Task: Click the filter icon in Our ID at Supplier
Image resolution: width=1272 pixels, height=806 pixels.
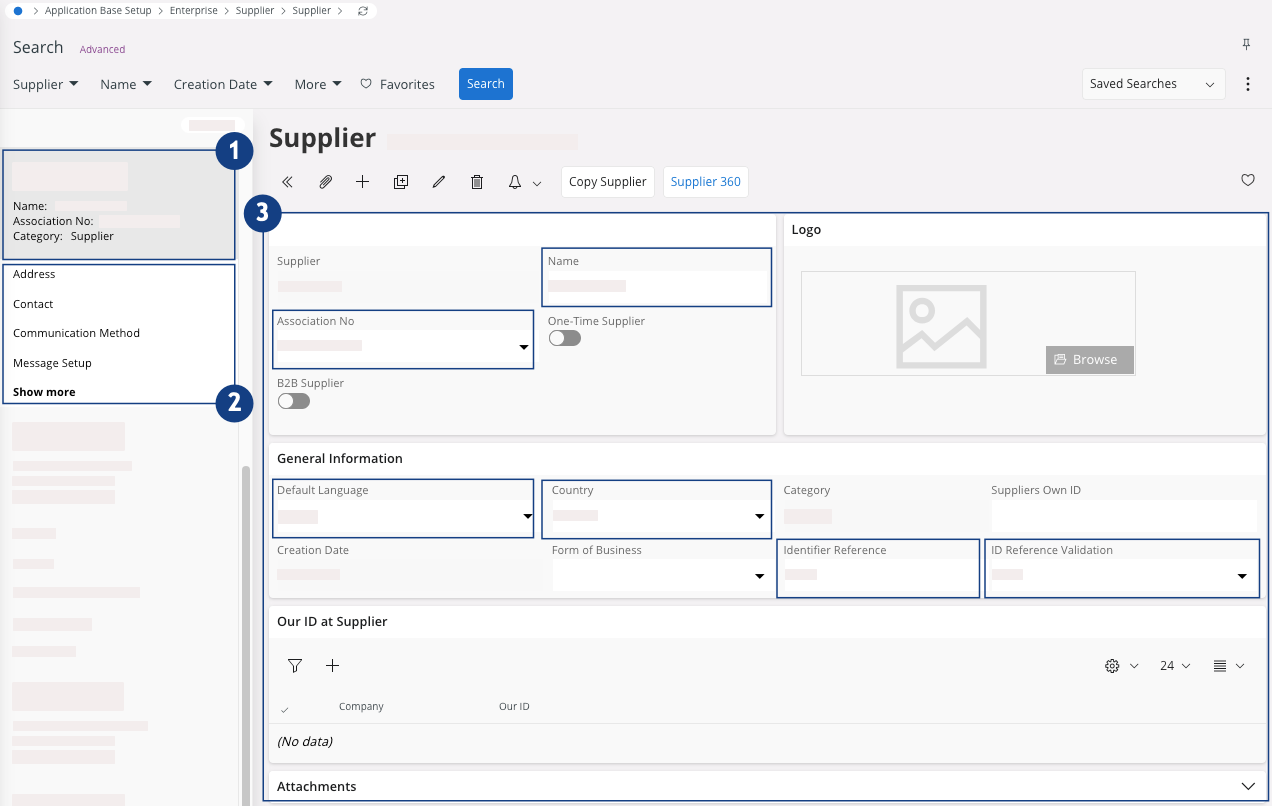Action: coord(295,666)
